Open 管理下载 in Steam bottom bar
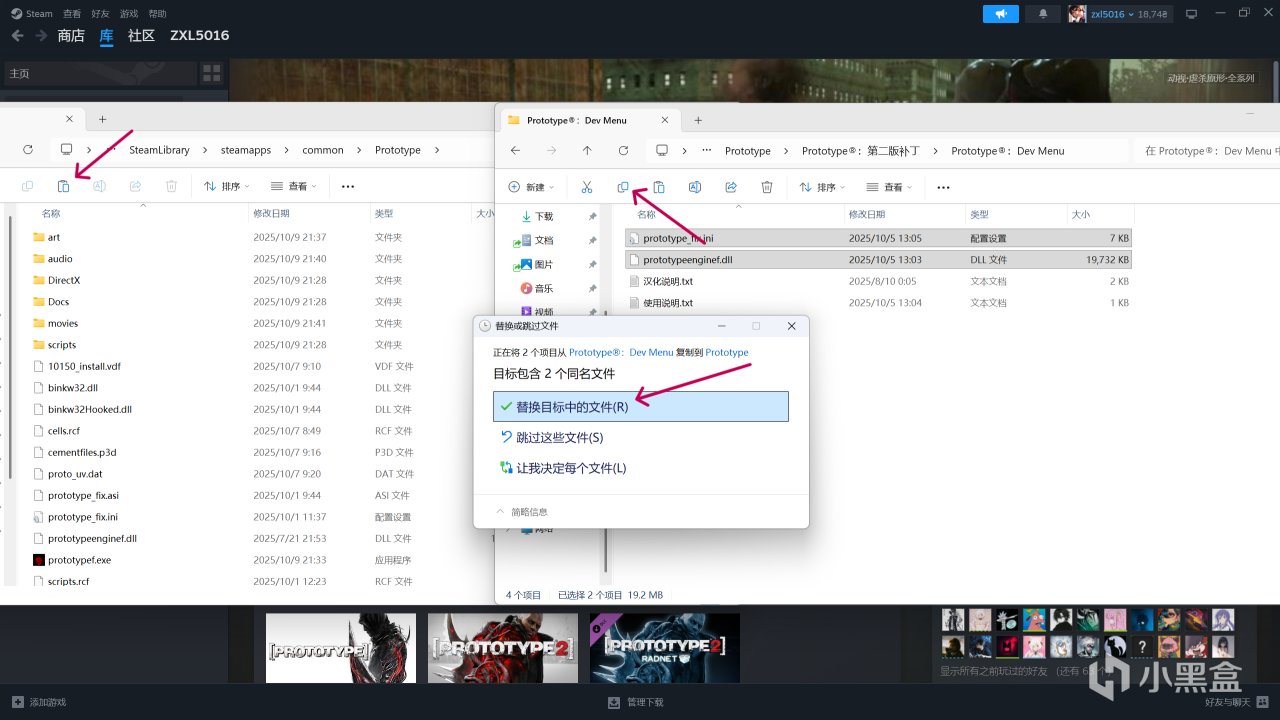The height and width of the screenshot is (720, 1280). click(x=635, y=702)
